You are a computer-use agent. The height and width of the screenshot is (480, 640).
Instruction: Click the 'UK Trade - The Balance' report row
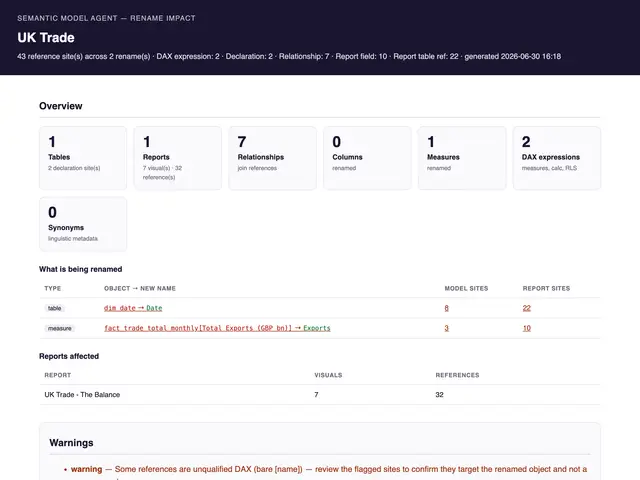tap(320, 395)
